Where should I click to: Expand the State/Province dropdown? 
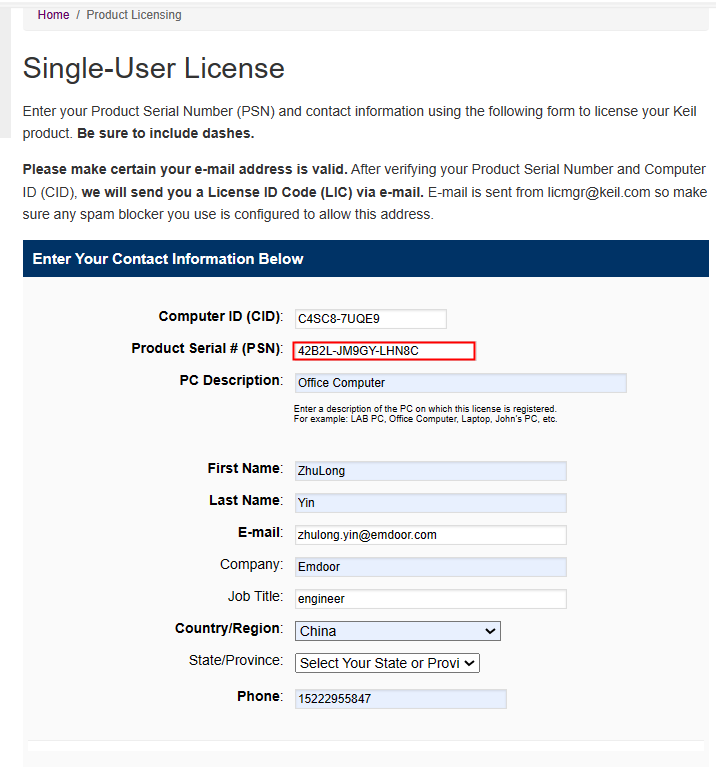(x=387, y=663)
